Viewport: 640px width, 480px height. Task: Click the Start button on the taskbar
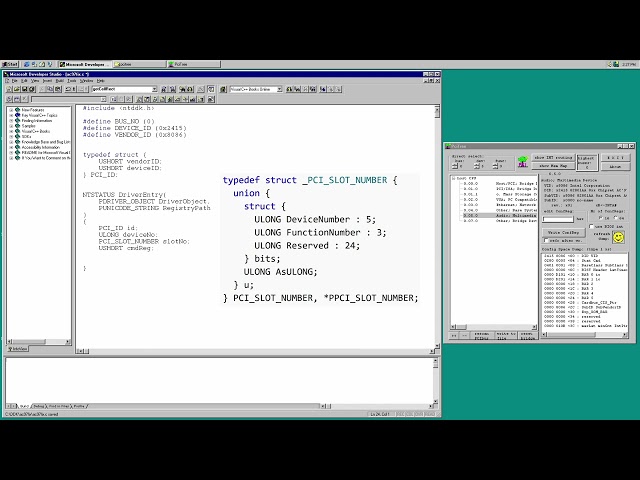[x=10, y=64]
